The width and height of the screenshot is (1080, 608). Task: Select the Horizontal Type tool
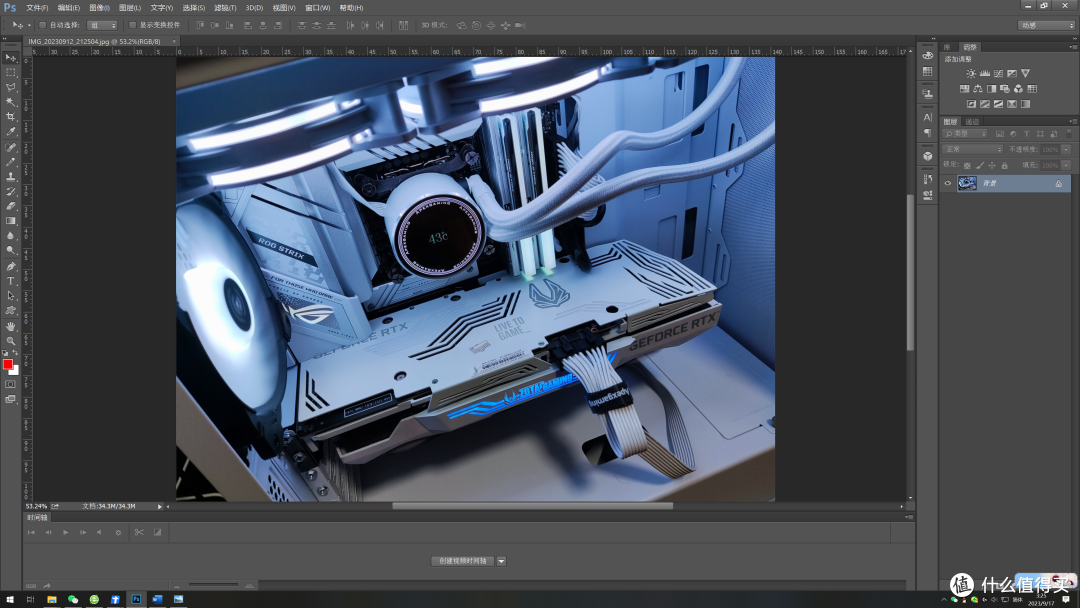pos(11,281)
